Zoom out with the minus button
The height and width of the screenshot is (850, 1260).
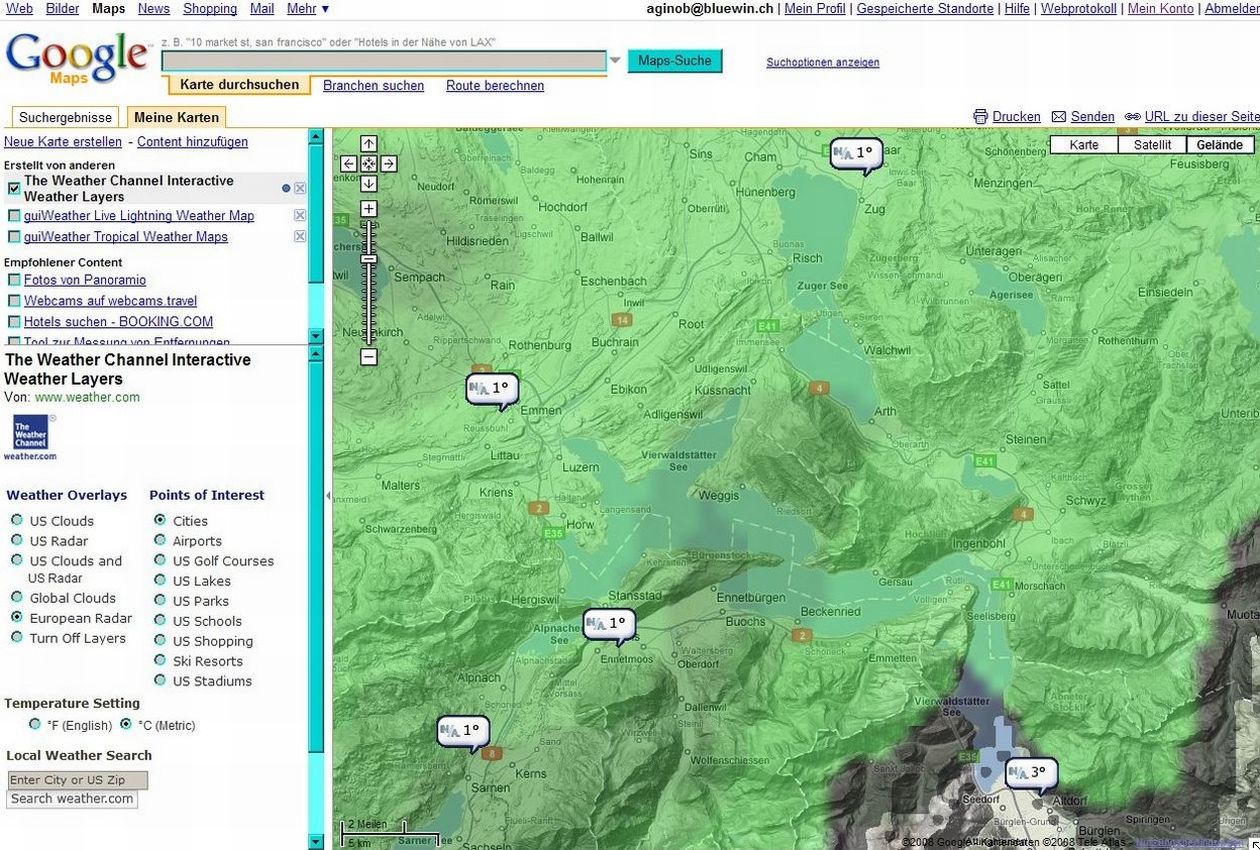(x=369, y=357)
